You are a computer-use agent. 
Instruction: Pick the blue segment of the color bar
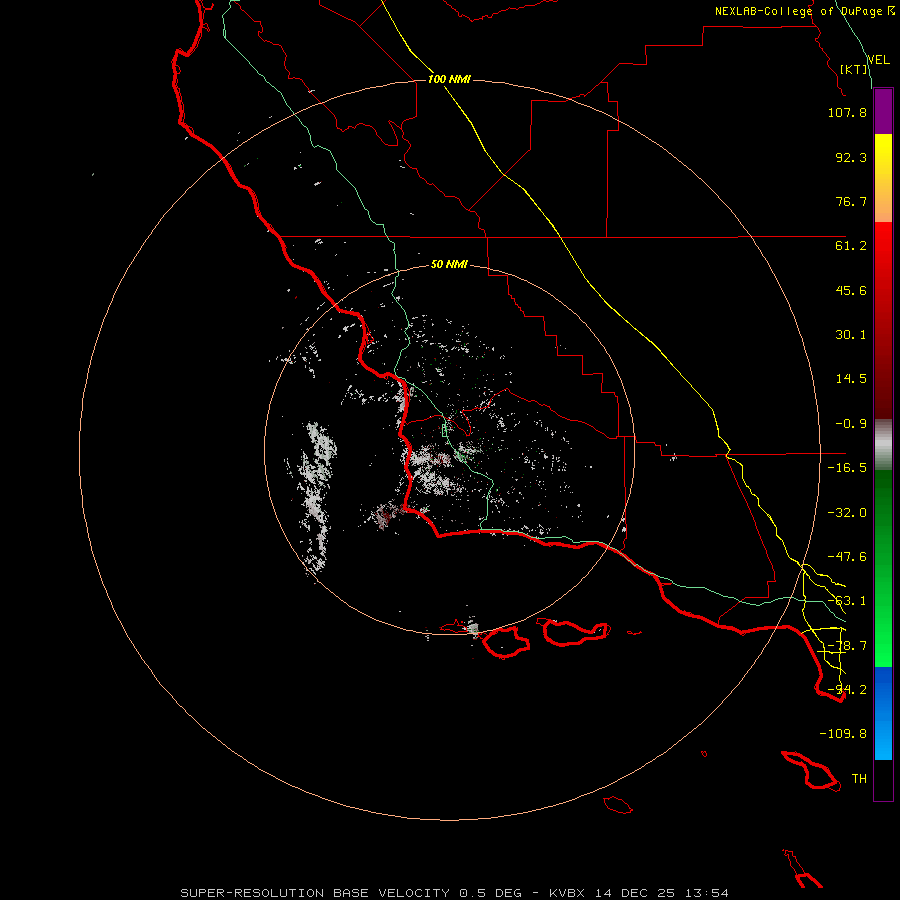(x=883, y=713)
